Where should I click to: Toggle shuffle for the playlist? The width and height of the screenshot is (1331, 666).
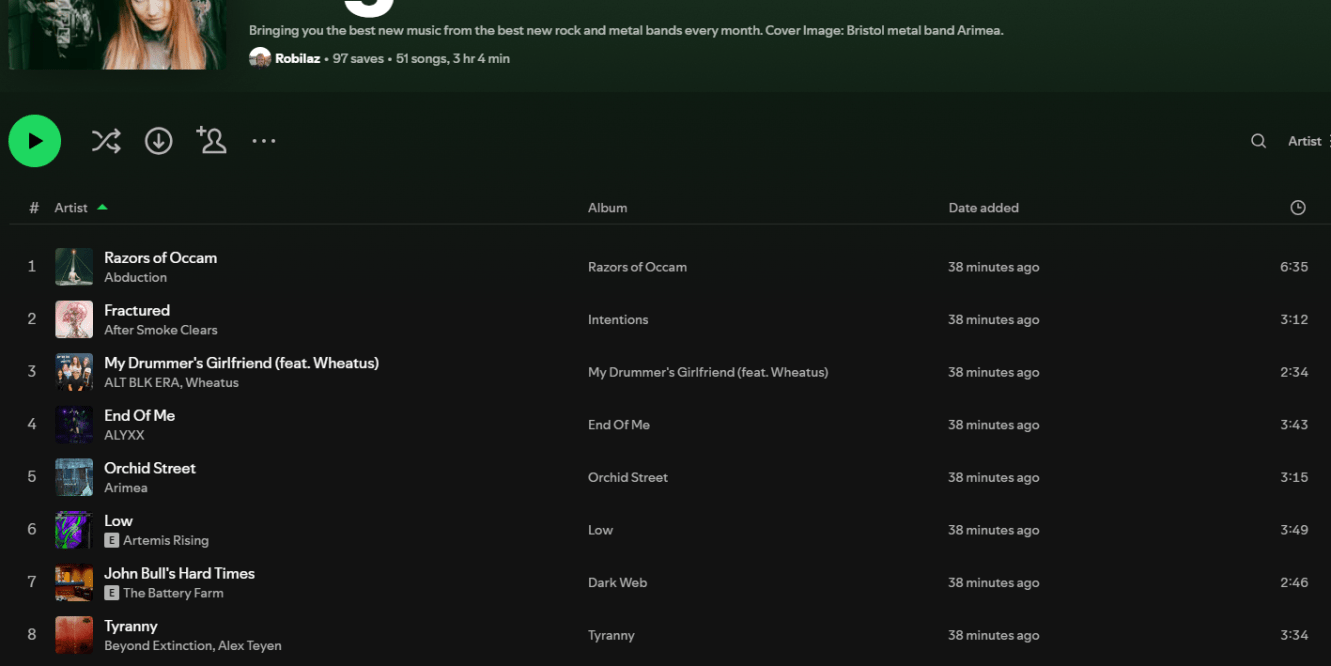point(106,141)
